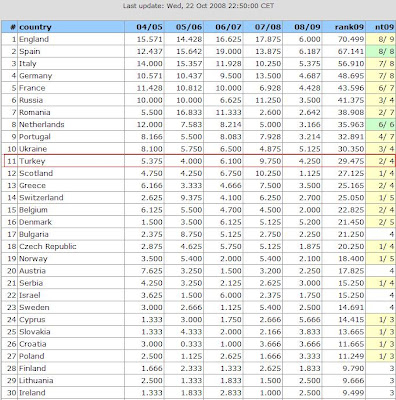Select the Czech Republic country name

(x=48, y=247)
